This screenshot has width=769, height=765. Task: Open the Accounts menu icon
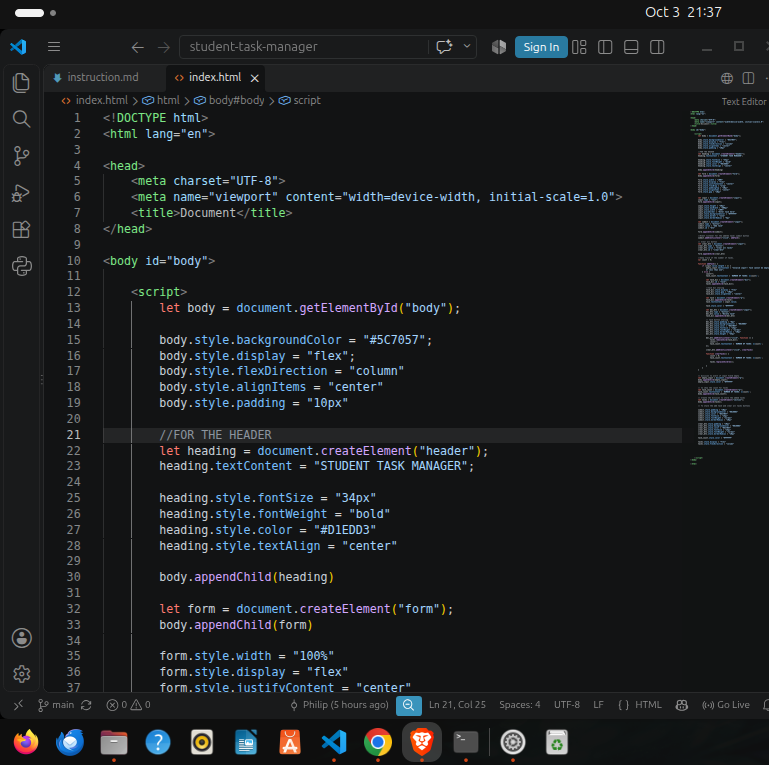click(x=22, y=638)
